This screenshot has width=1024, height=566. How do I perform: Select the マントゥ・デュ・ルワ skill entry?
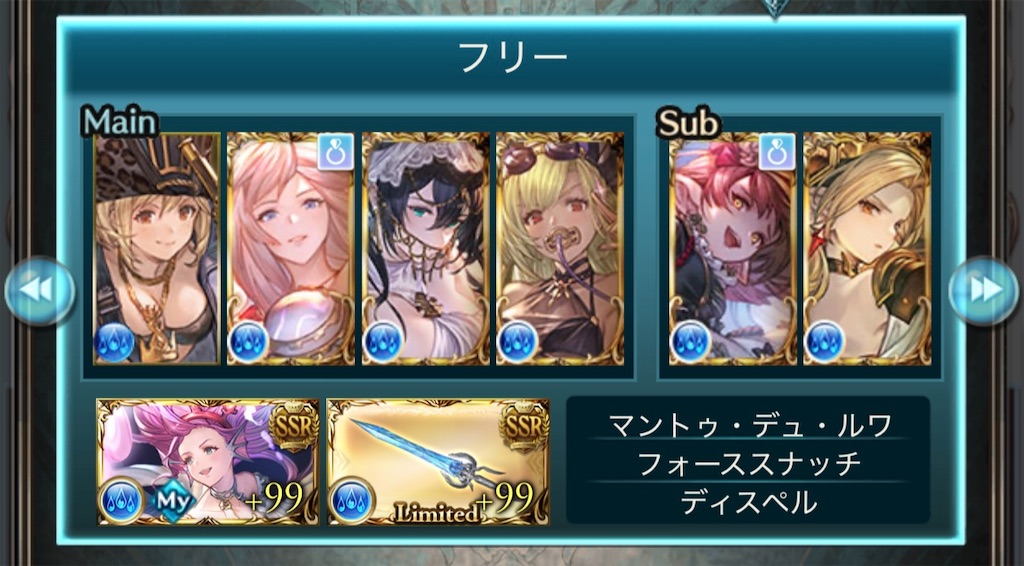pyautogui.click(x=748, y=425)
